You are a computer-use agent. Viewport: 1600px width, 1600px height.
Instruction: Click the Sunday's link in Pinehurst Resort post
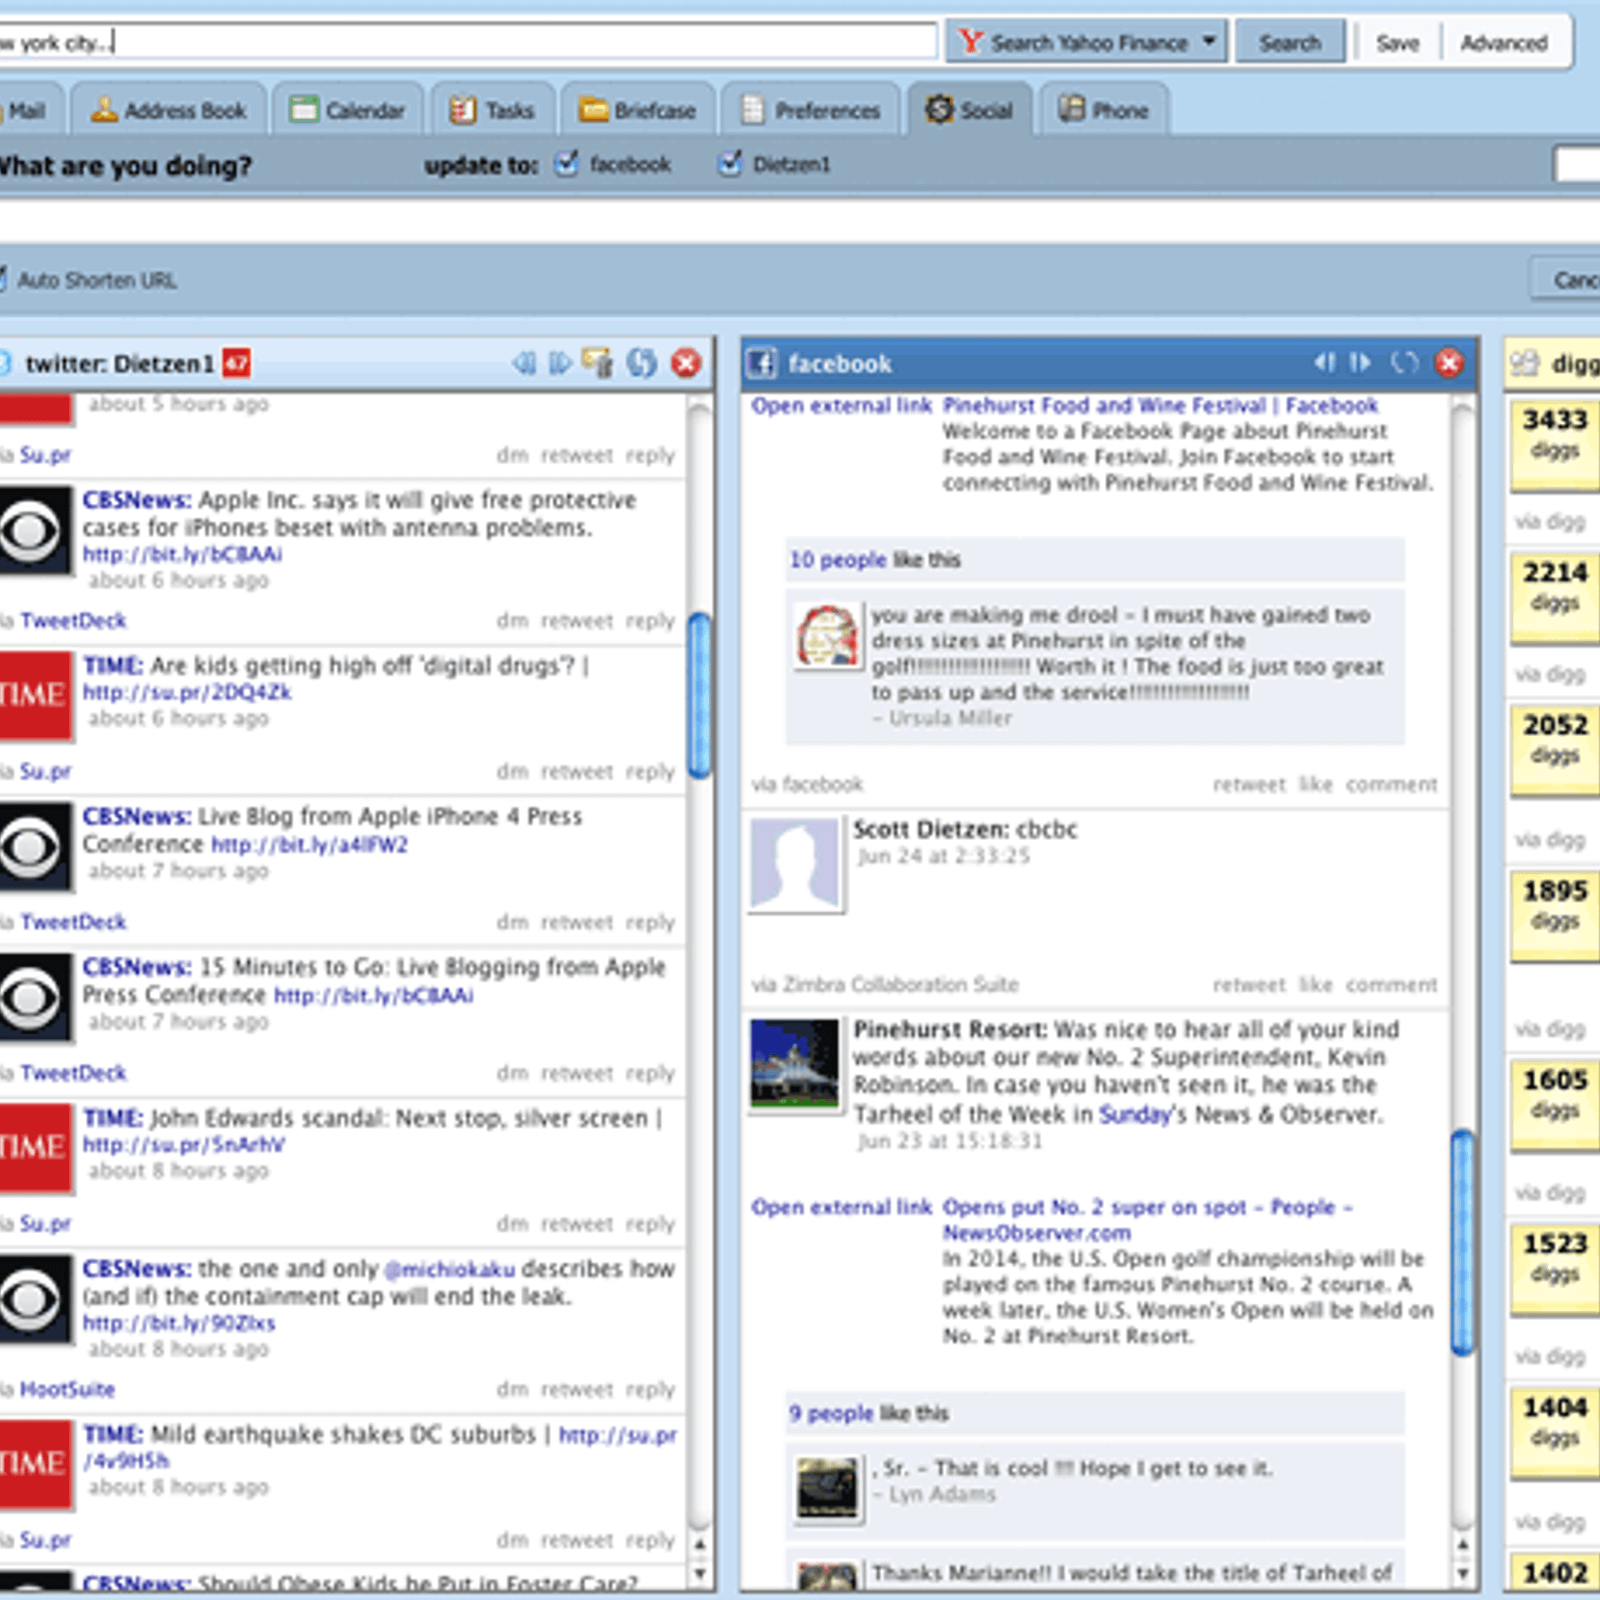click(x=1136, y=1114)
